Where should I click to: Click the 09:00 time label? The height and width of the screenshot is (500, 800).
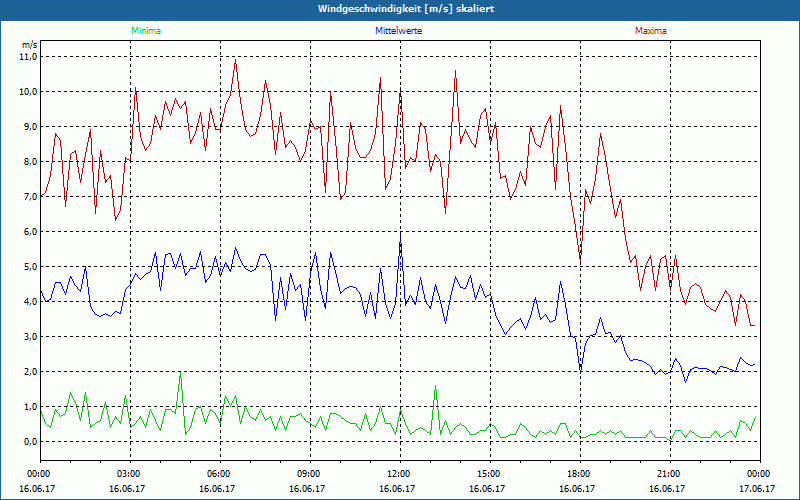[307, 474]
